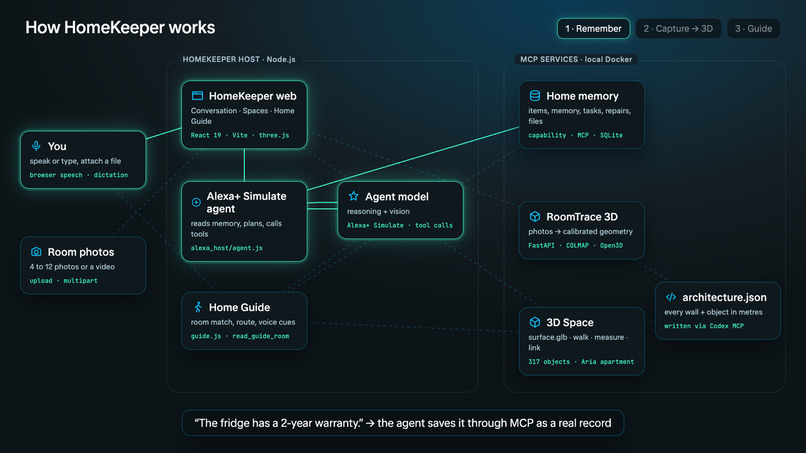Image resolution: width=806 pixels, height=453 pixels.
Task: Click "guide.js · read_guide_room" tag text
Action: tap(240, 336)
